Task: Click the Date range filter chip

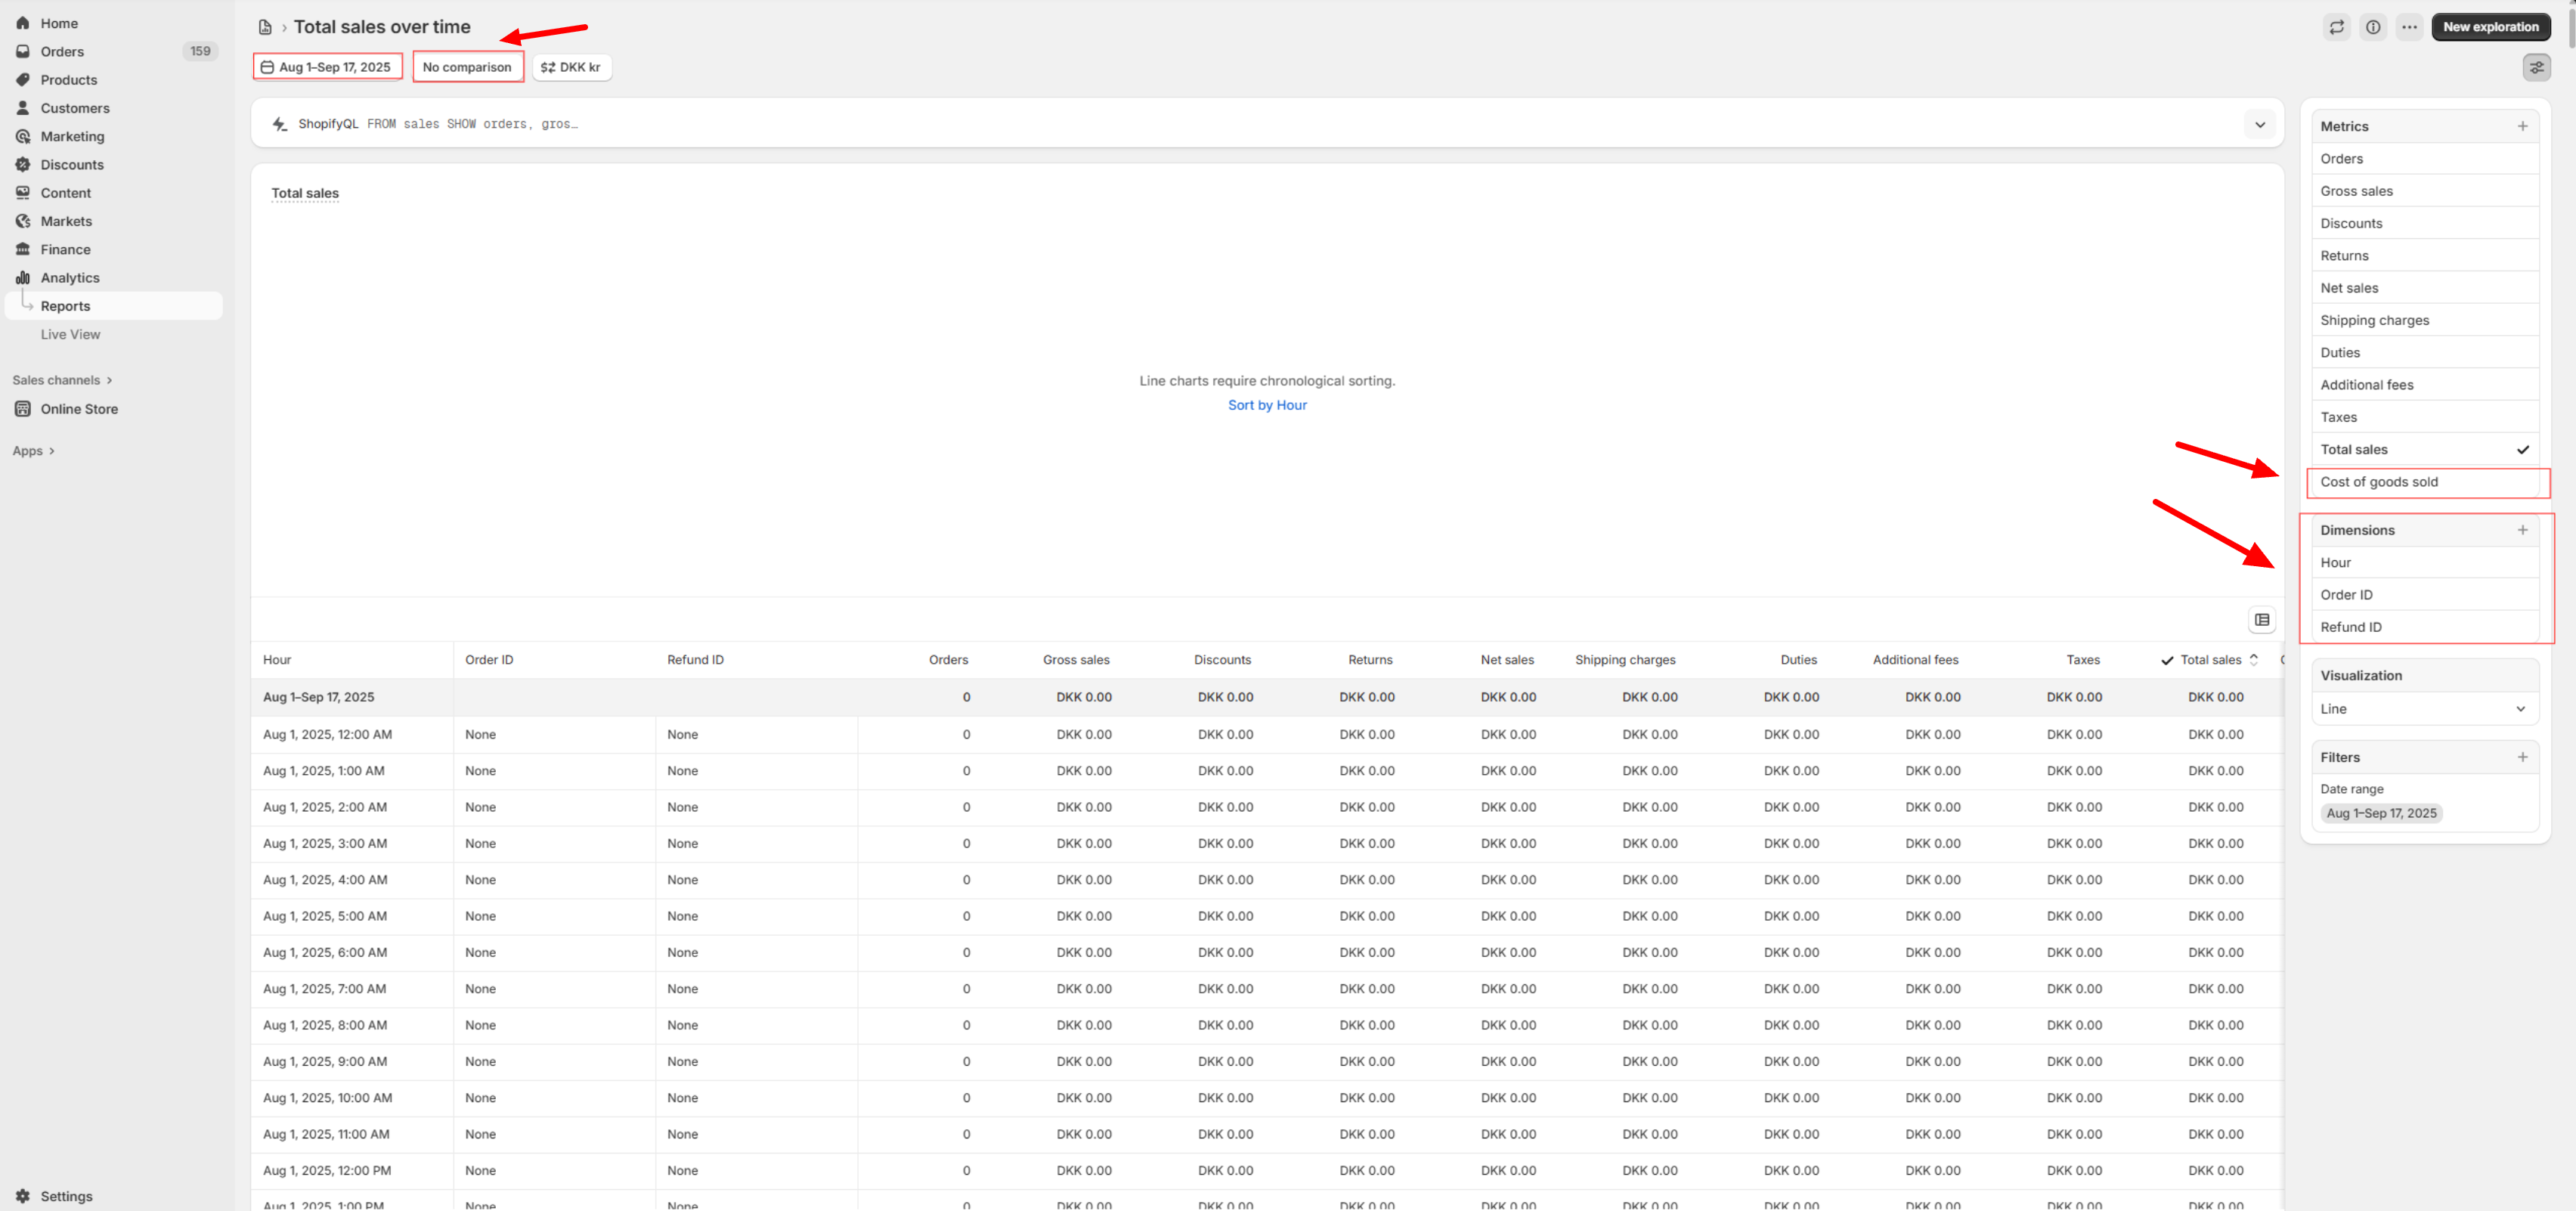Action: pyautogui.click(x=2381, y=813)
